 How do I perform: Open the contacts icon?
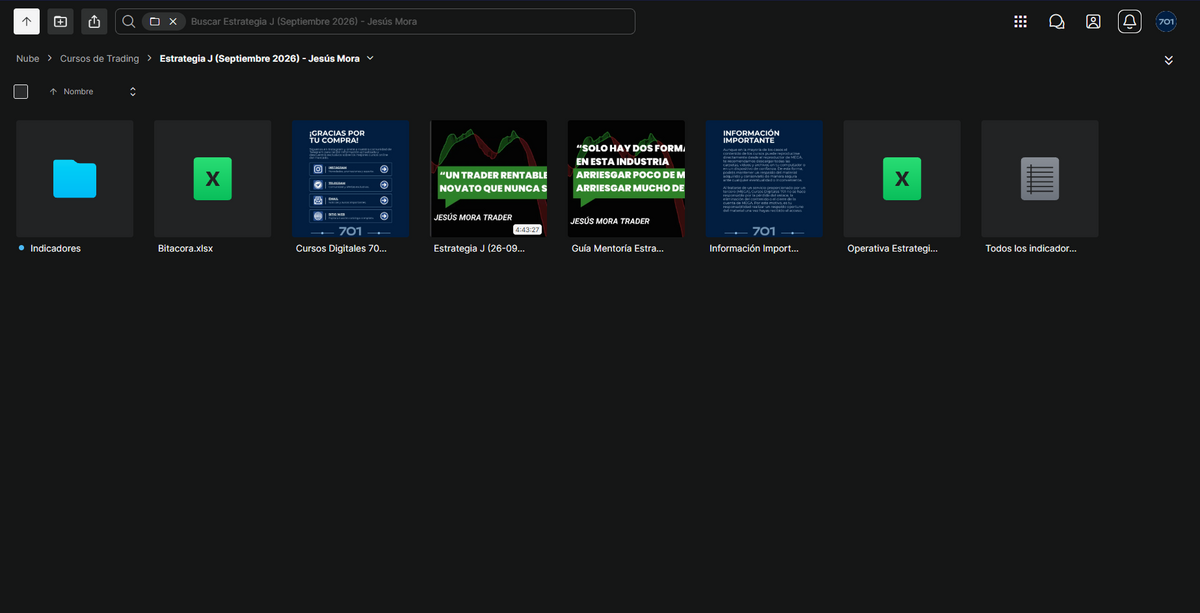coord(1093,21)
